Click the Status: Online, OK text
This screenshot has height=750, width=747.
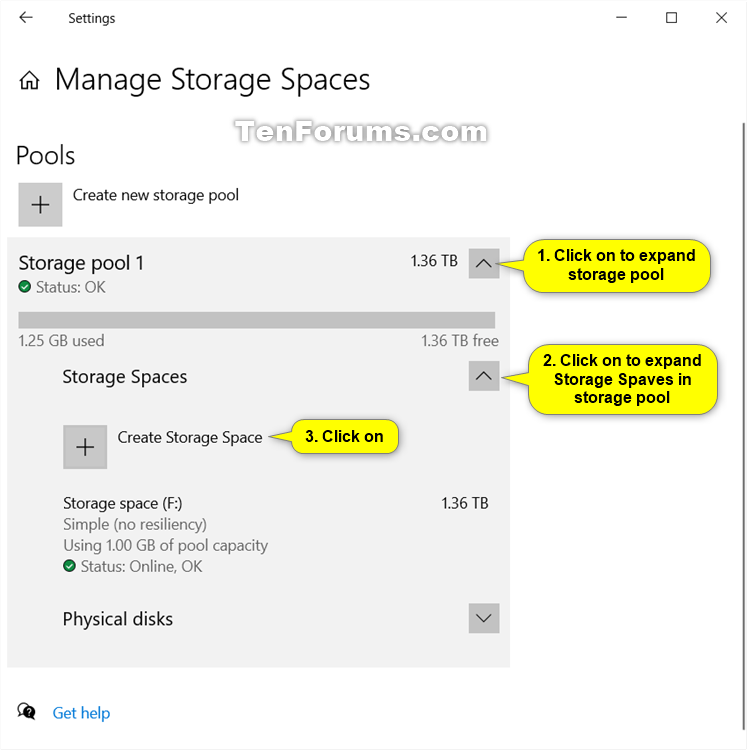pos(141,566)
